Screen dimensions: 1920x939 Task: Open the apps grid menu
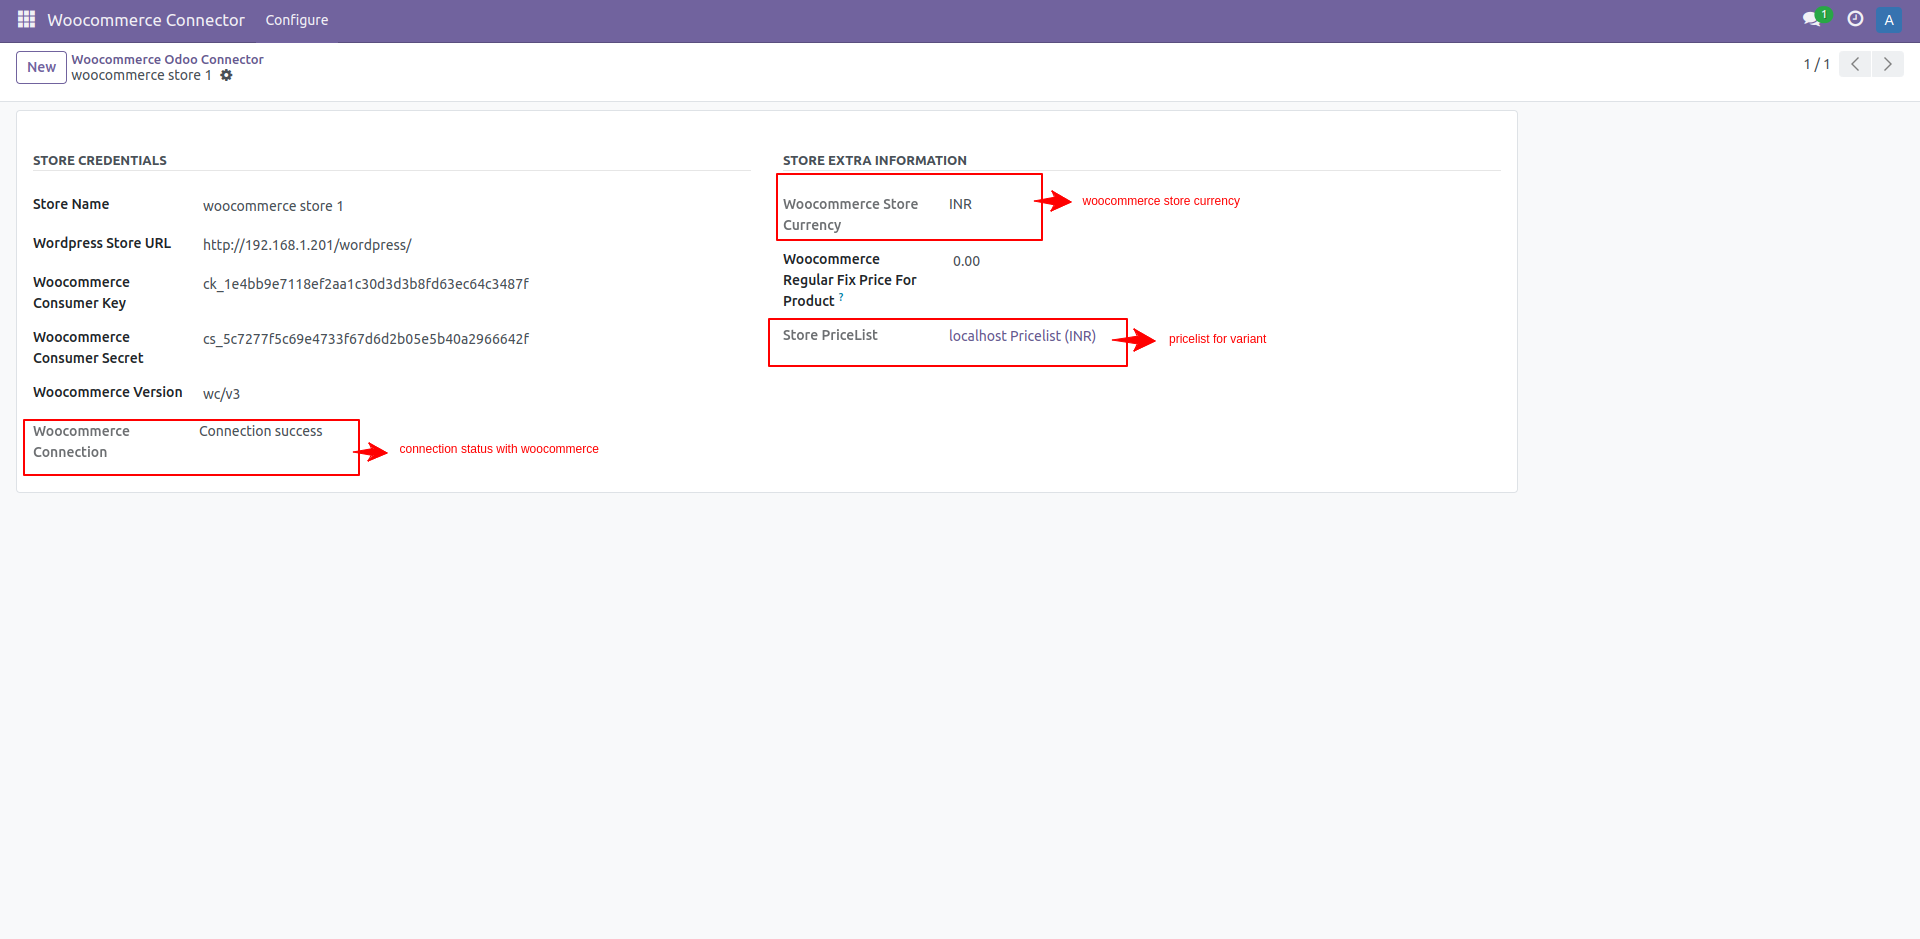(25, 19)
